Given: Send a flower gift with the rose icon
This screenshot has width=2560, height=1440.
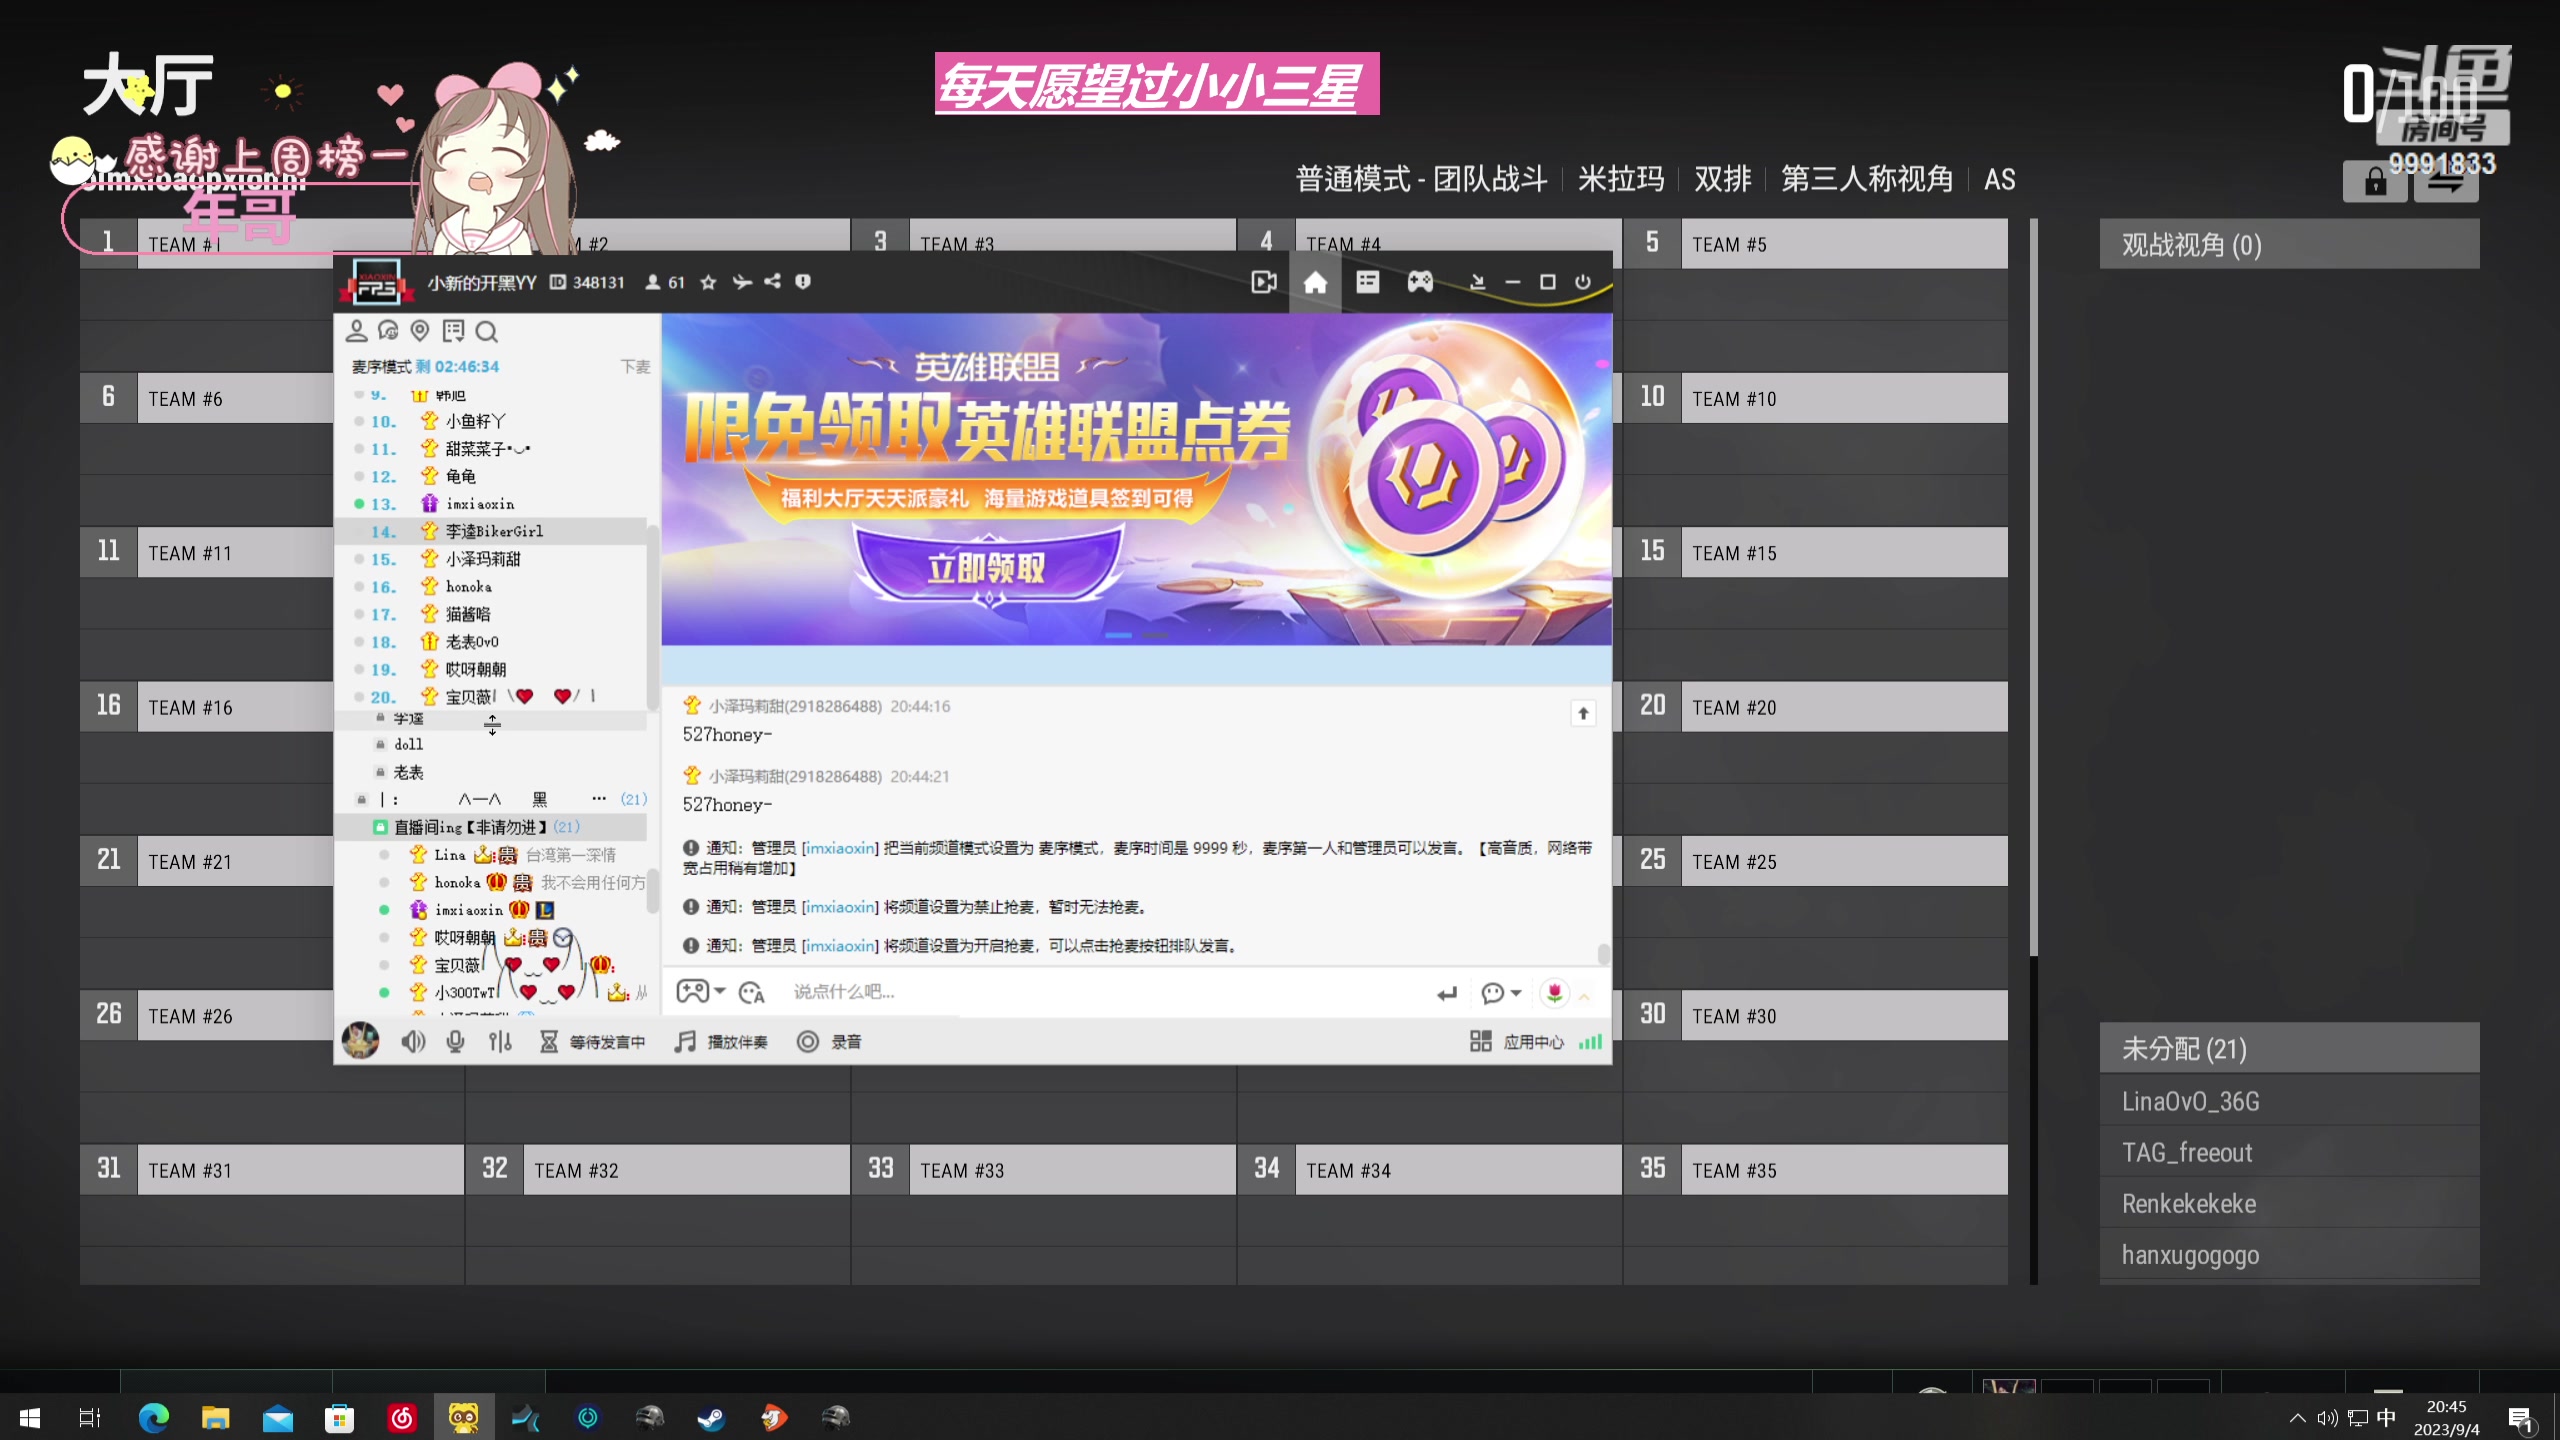Looking at the screenshot, I should (1554, 993).
